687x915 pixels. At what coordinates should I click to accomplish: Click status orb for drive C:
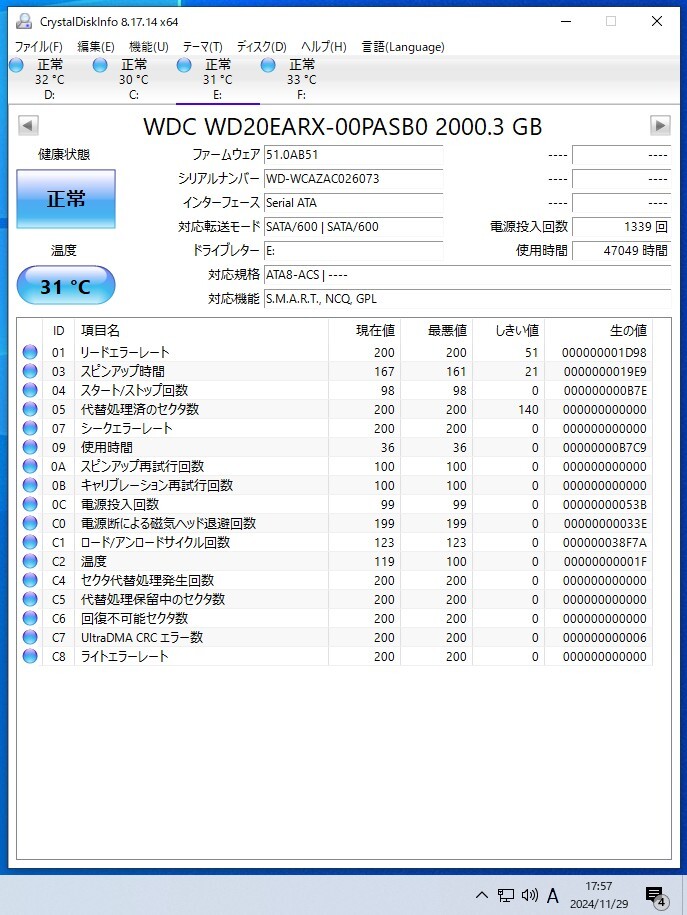(100, 65)
